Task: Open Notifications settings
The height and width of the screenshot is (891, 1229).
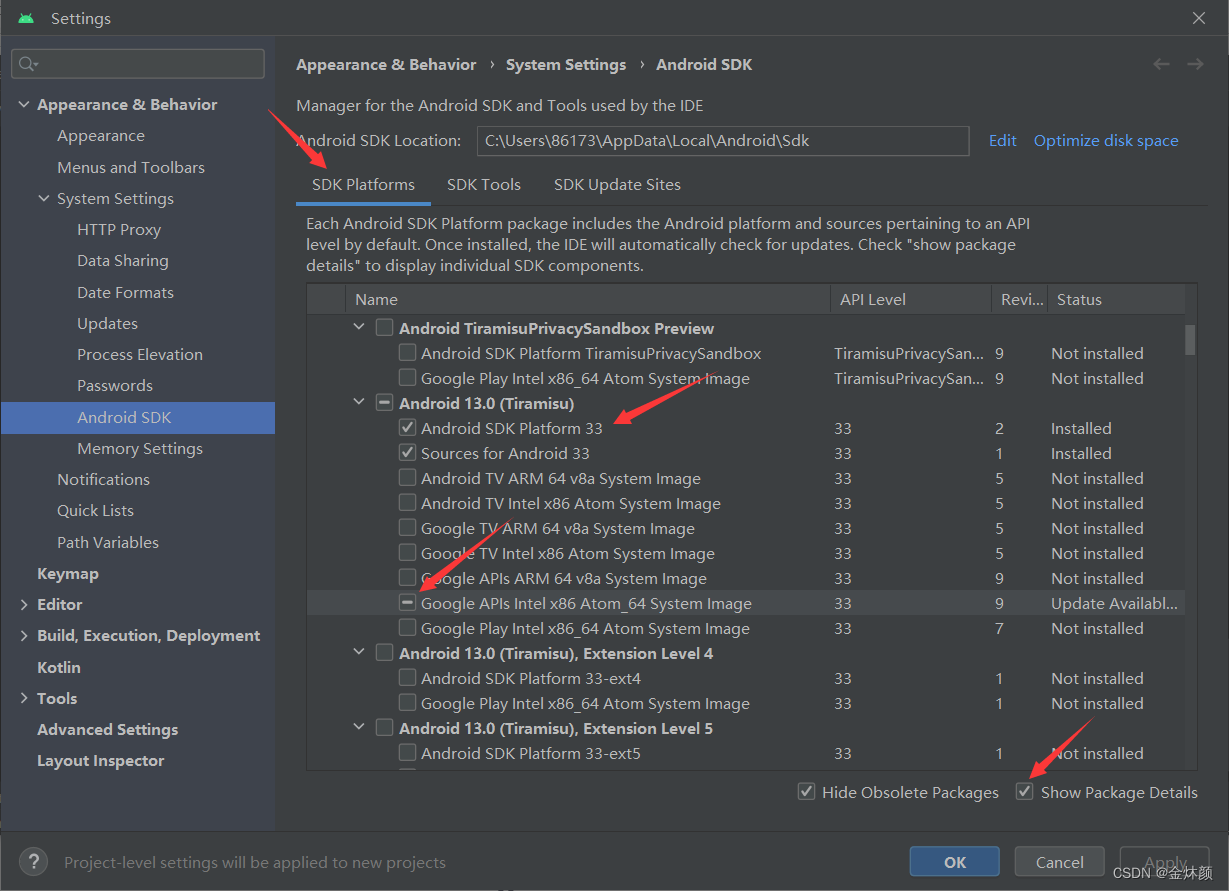Action: tap(103, 480)
